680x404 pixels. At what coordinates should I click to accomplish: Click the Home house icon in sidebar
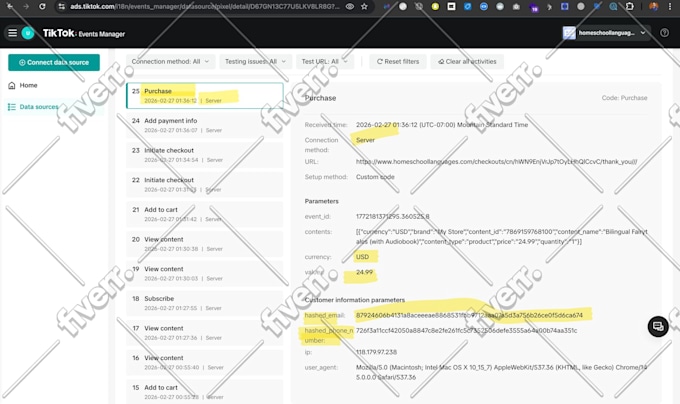coord(12,85)
